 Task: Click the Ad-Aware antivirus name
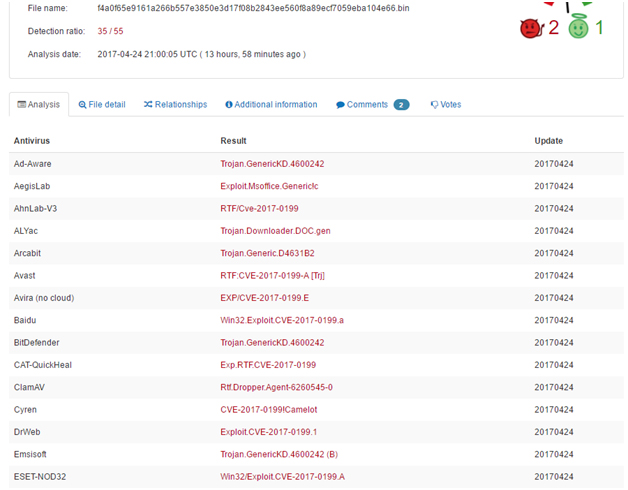coord(32,164)
